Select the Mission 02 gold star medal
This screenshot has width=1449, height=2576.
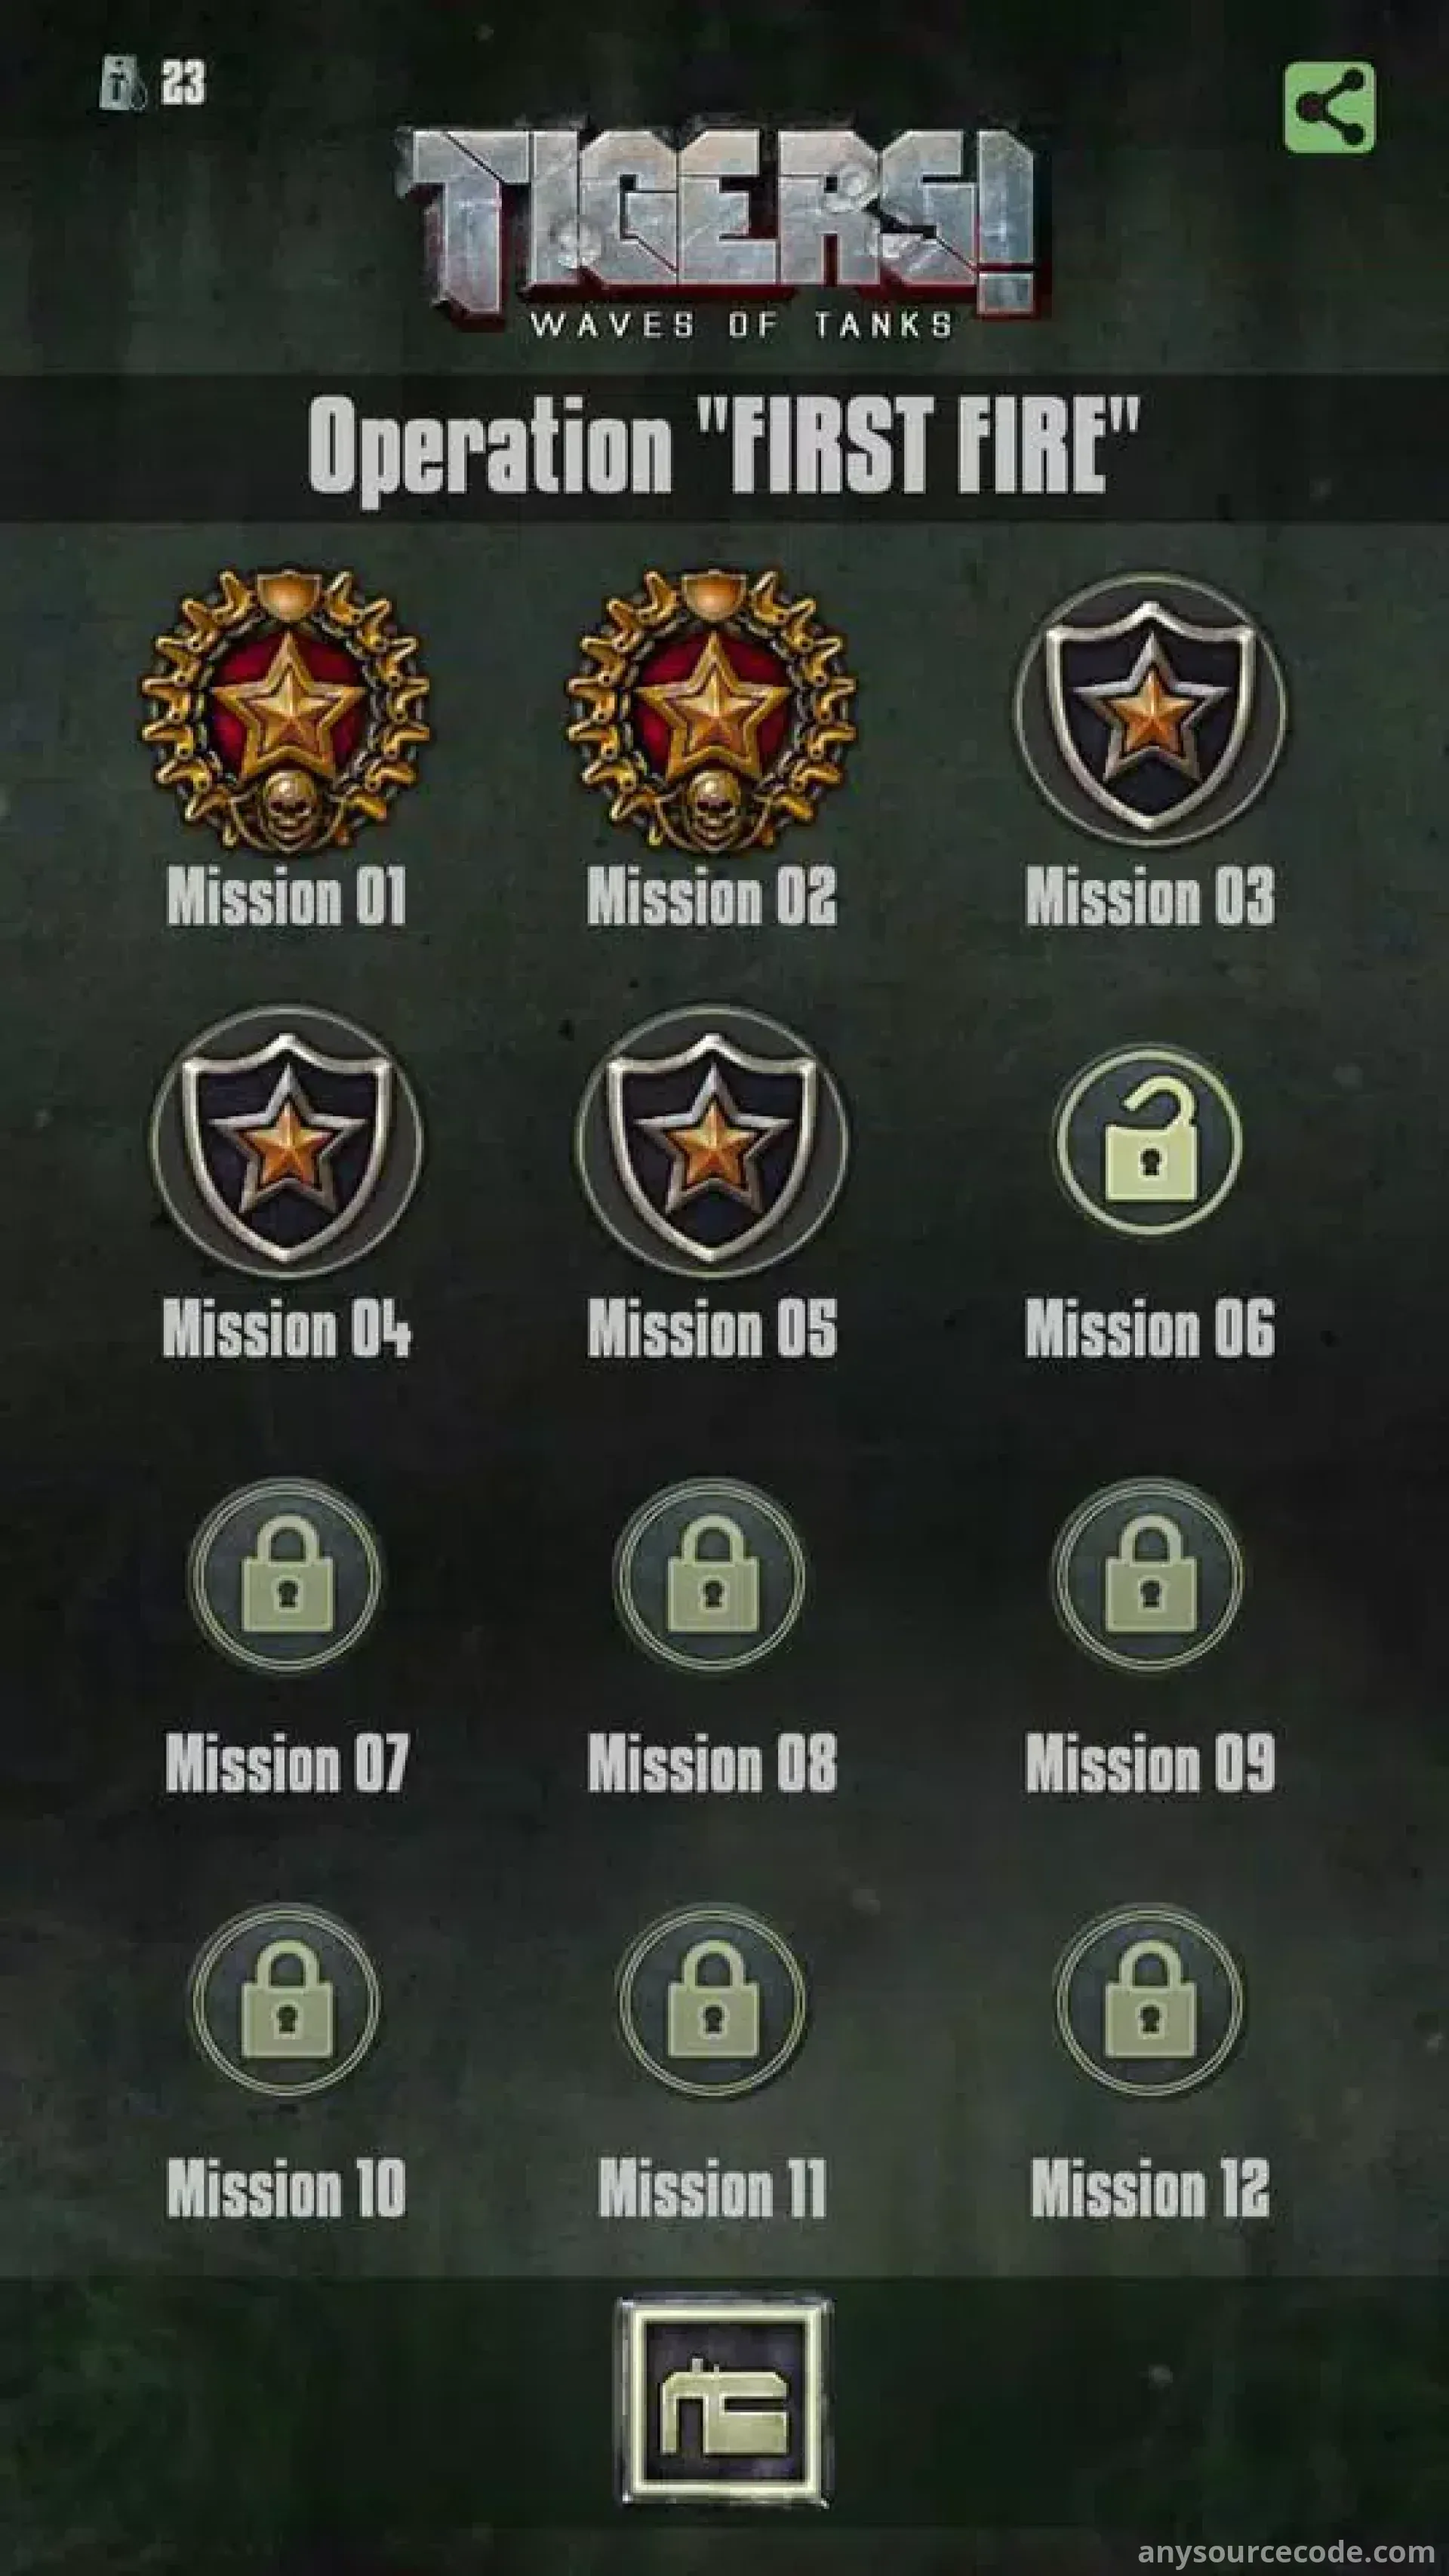click(x=711, y=711)
